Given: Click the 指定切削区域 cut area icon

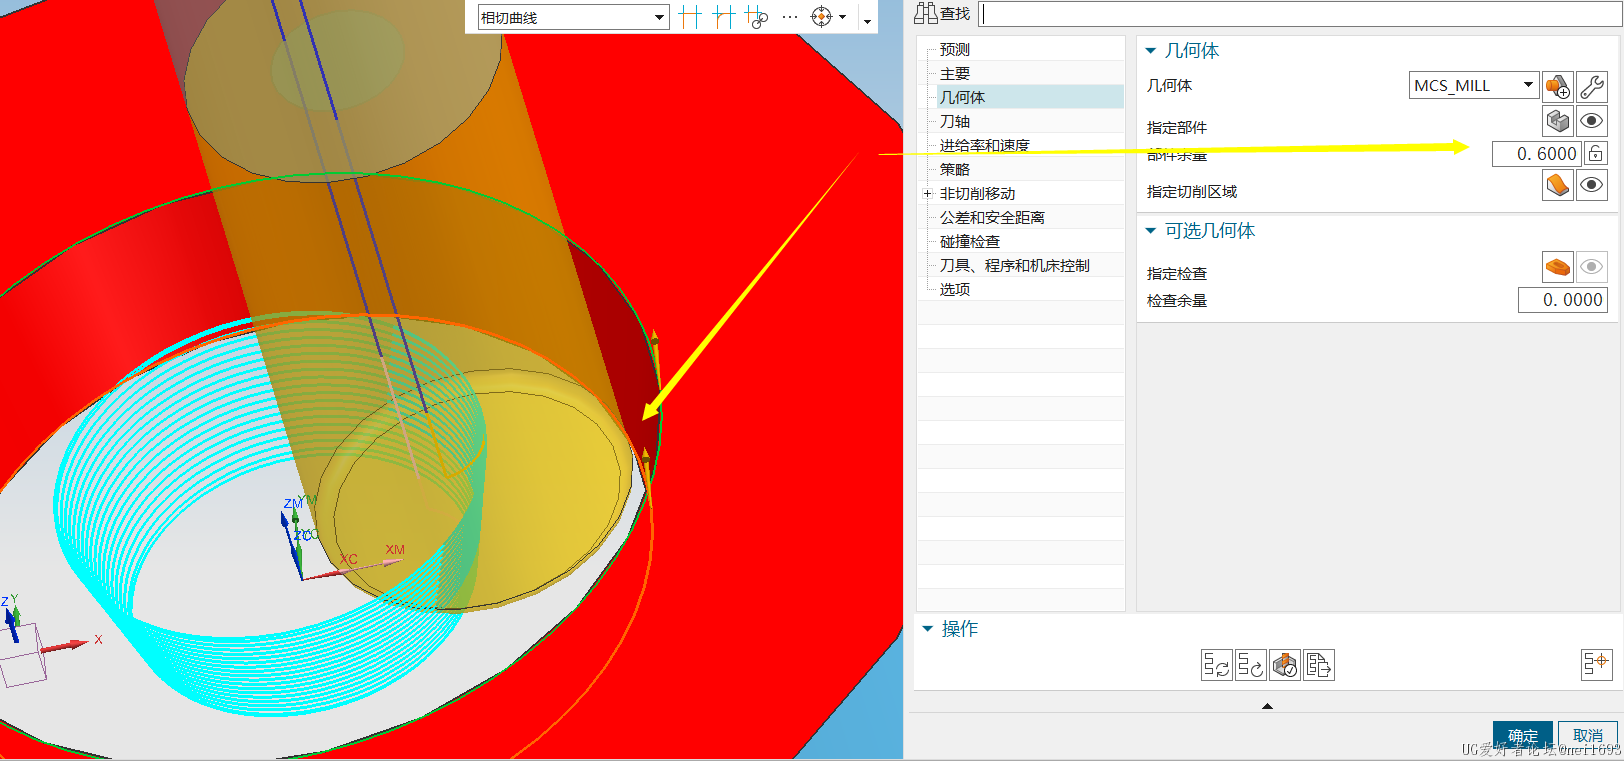Looking at the screenshot, I should pos(1558,185).
